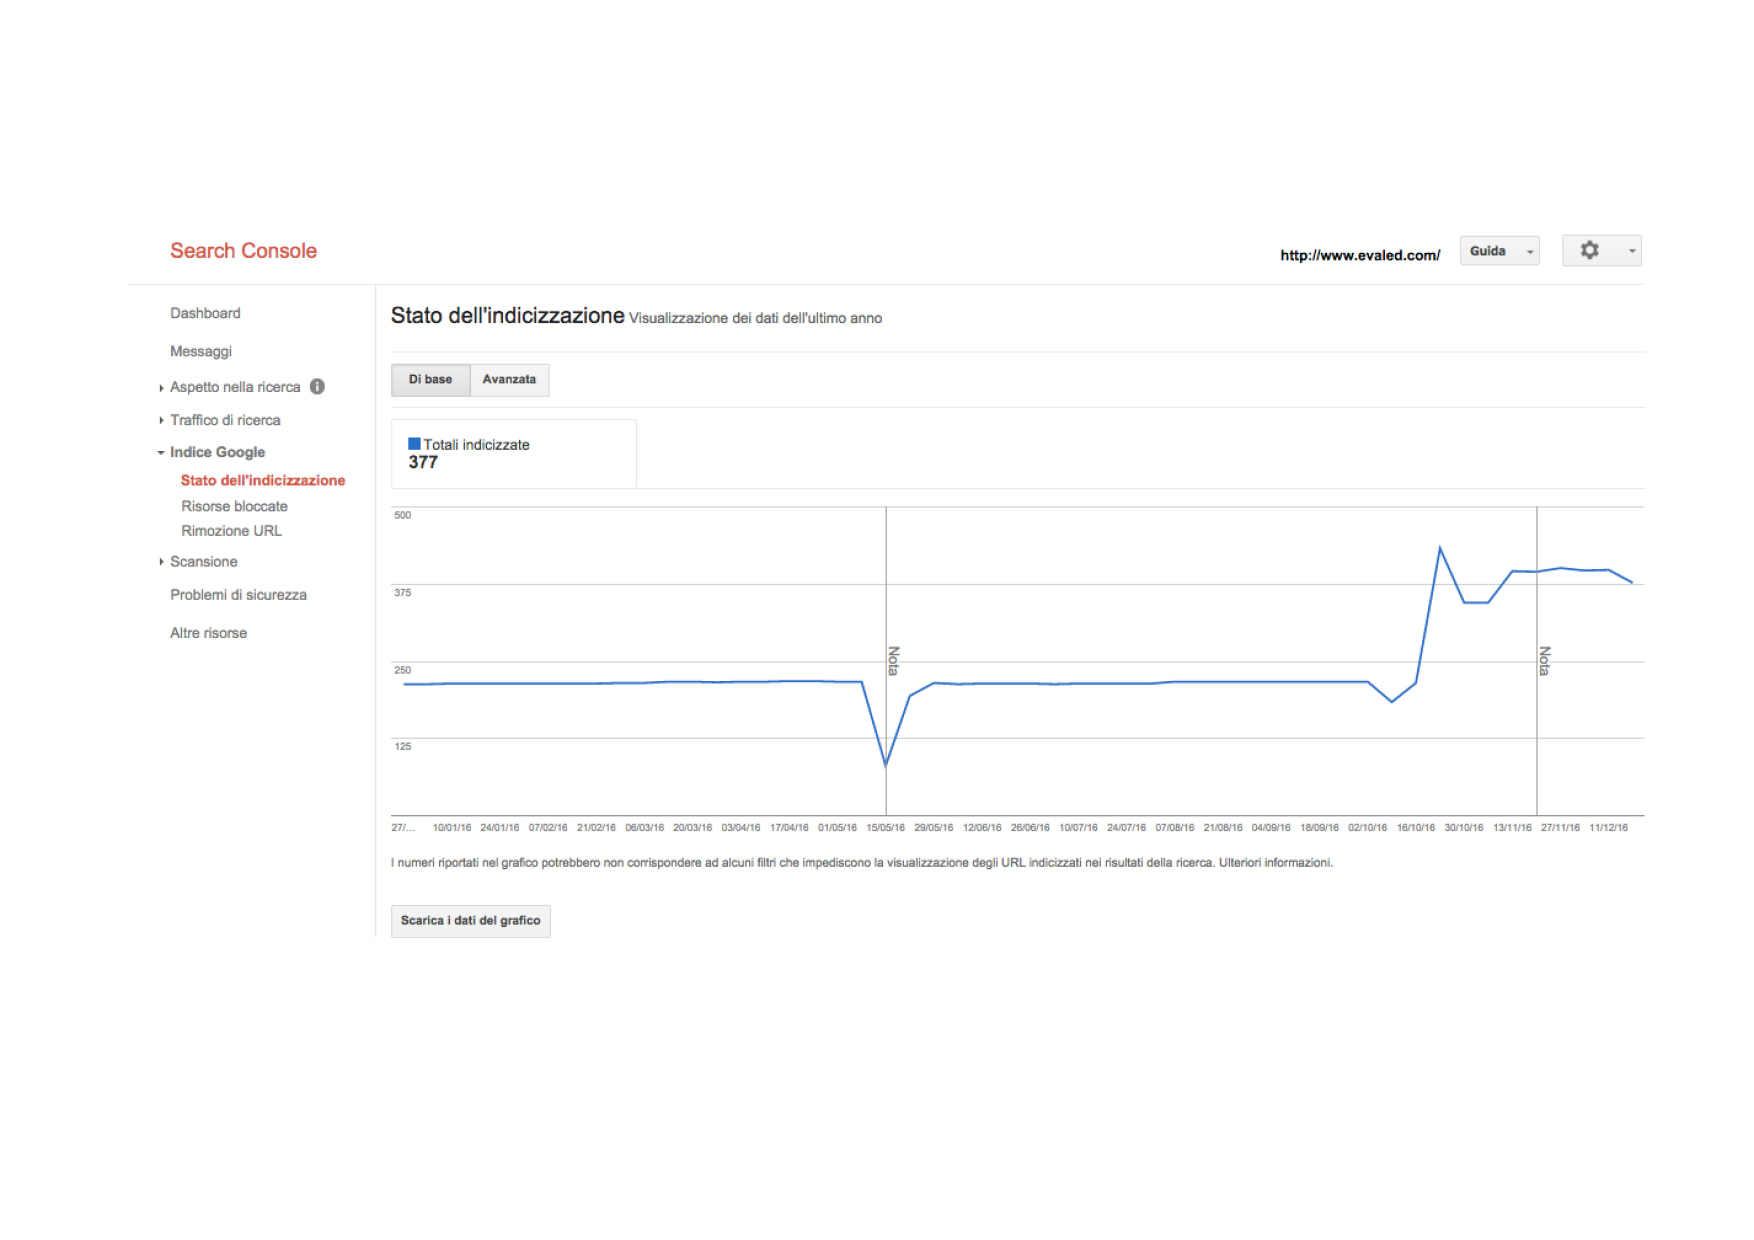
Task: Open the Ulteriori informazioni link
Action: (x=1275, y=862)
